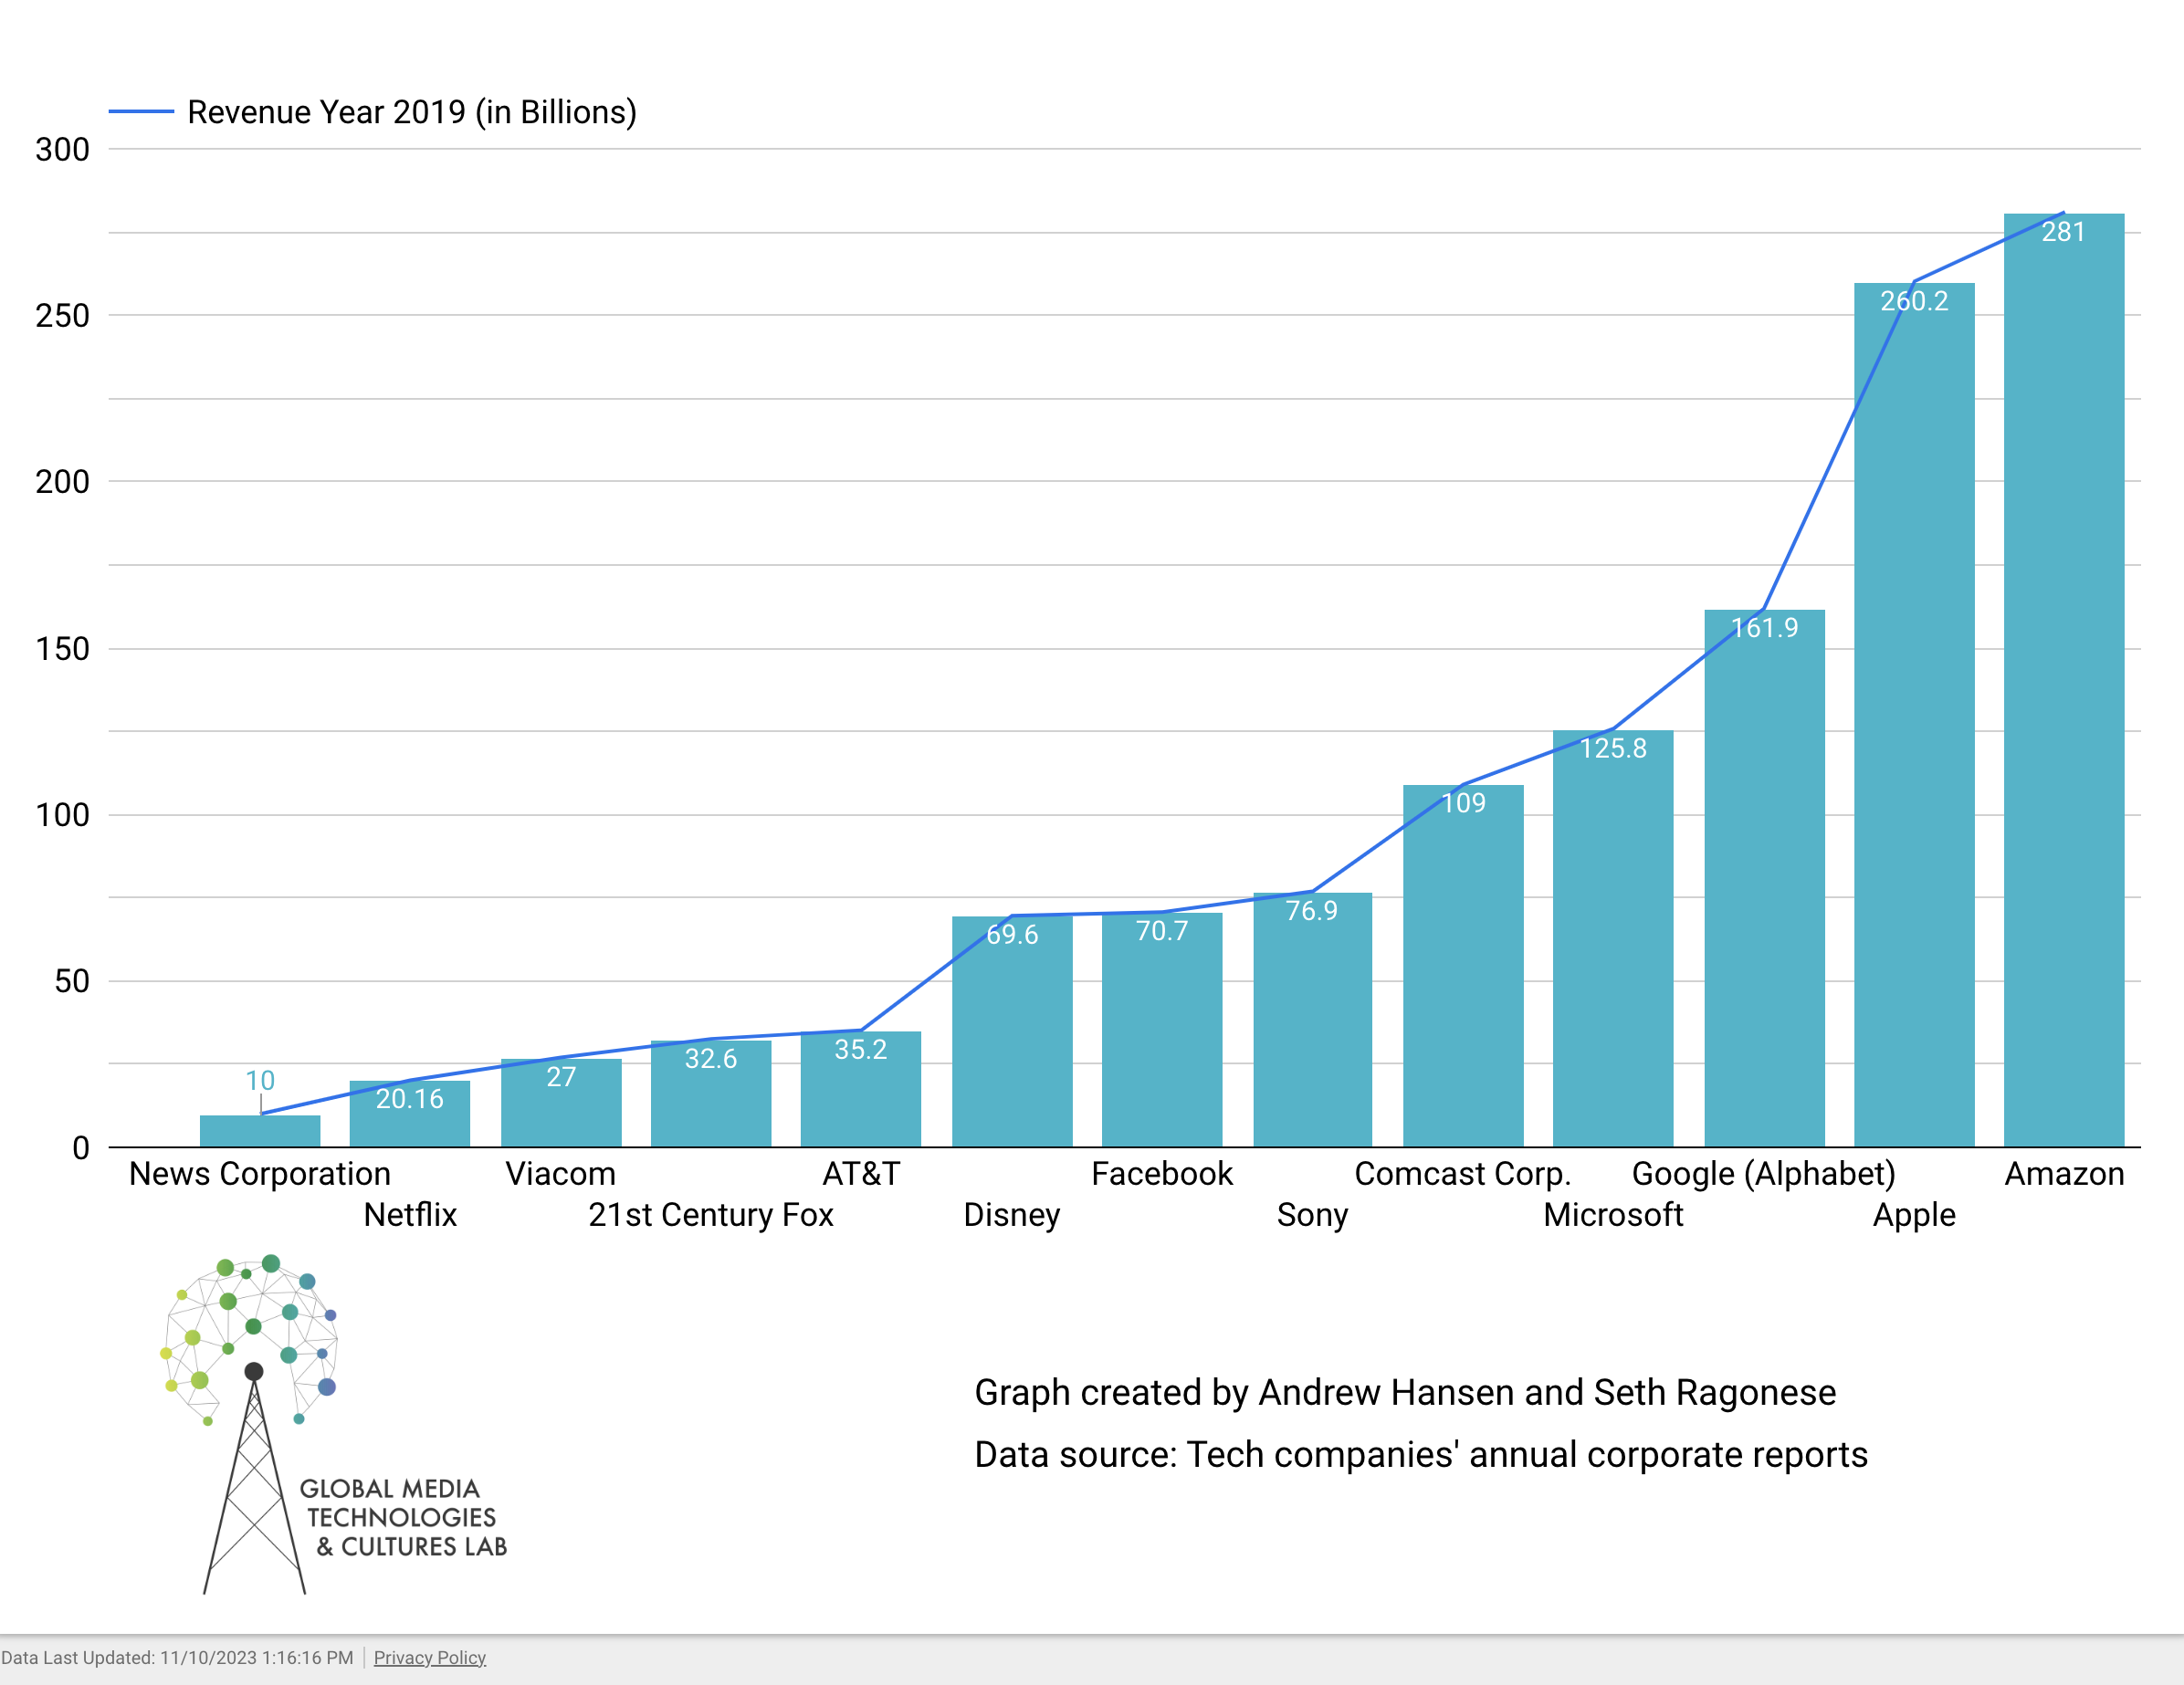The height and width of the screenshot is (1685, 2184).
Task: Select the Viacom bar labeled 27
Action: point(560,1104)
